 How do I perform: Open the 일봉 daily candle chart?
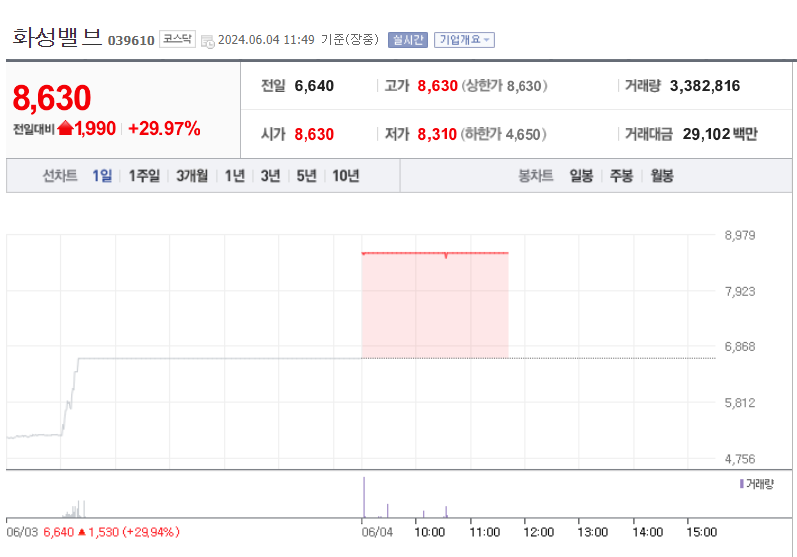click(581, 176)
